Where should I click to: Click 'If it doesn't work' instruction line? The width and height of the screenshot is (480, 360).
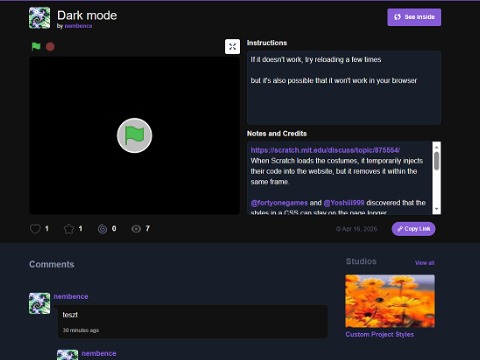pyautogui.click(x=316, y=60)
